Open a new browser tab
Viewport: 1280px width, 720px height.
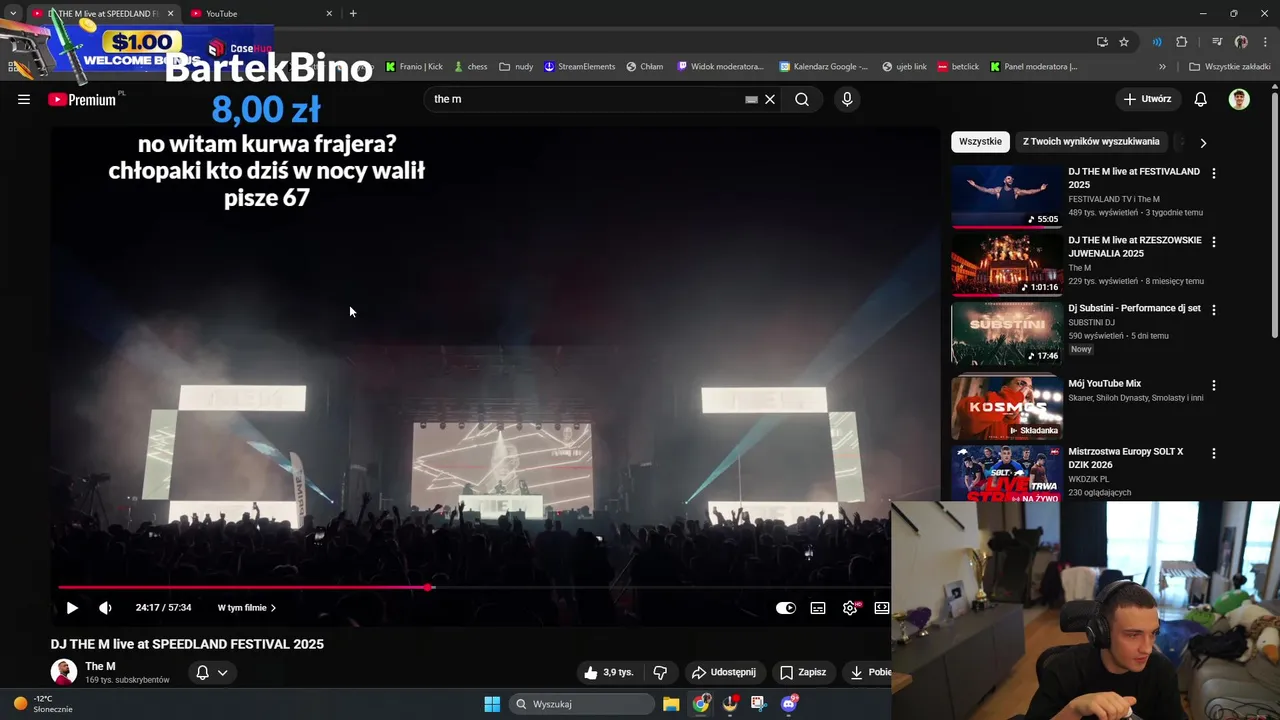[353, 14]
